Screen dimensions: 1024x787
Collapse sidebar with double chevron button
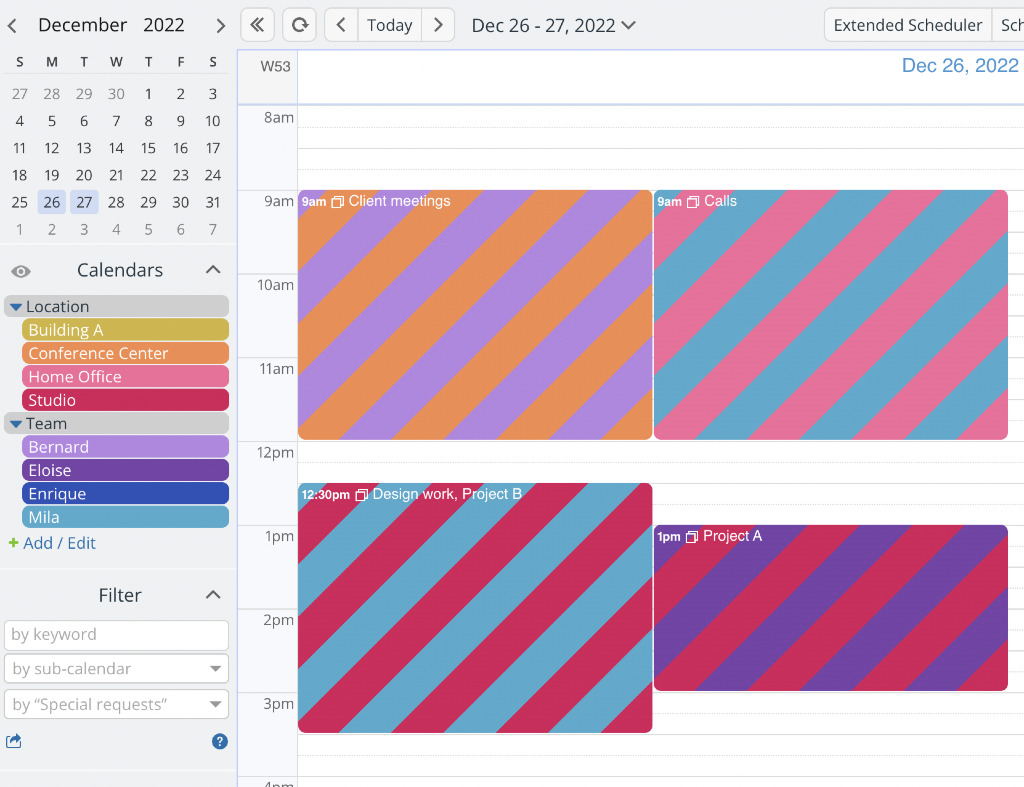(x=257, y=25)
